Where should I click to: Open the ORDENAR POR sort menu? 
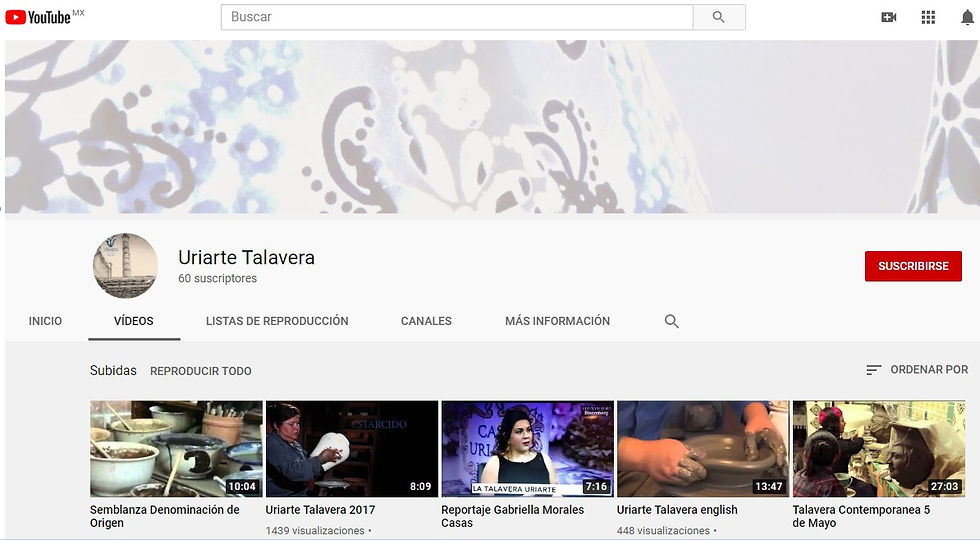pyautogui.click(x=917, y=370)
